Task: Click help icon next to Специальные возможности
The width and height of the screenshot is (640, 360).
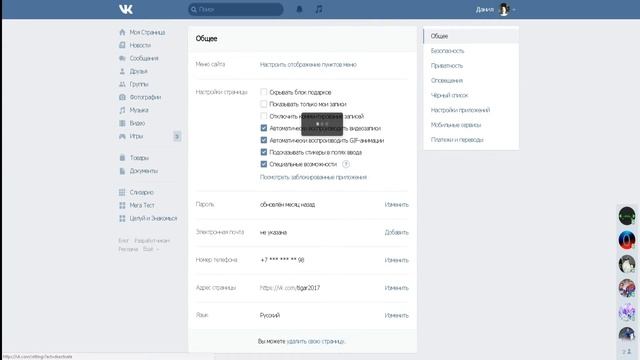Action: click(346, 164)
